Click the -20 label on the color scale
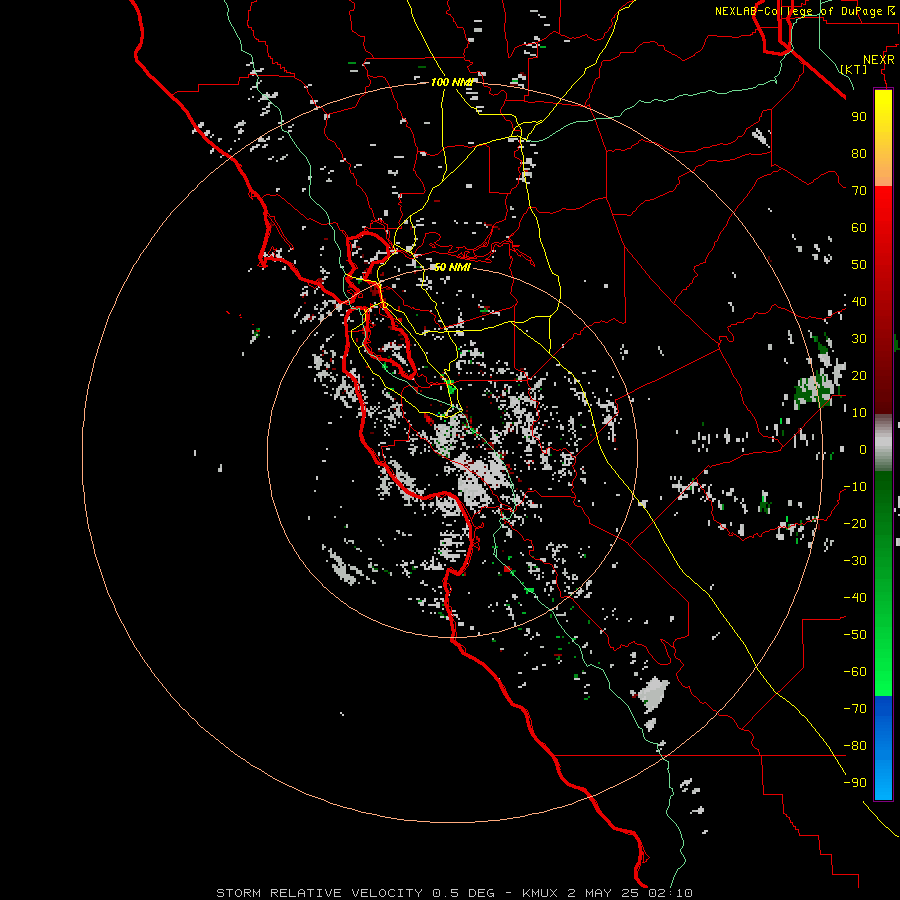 click(x=855, y=523)
